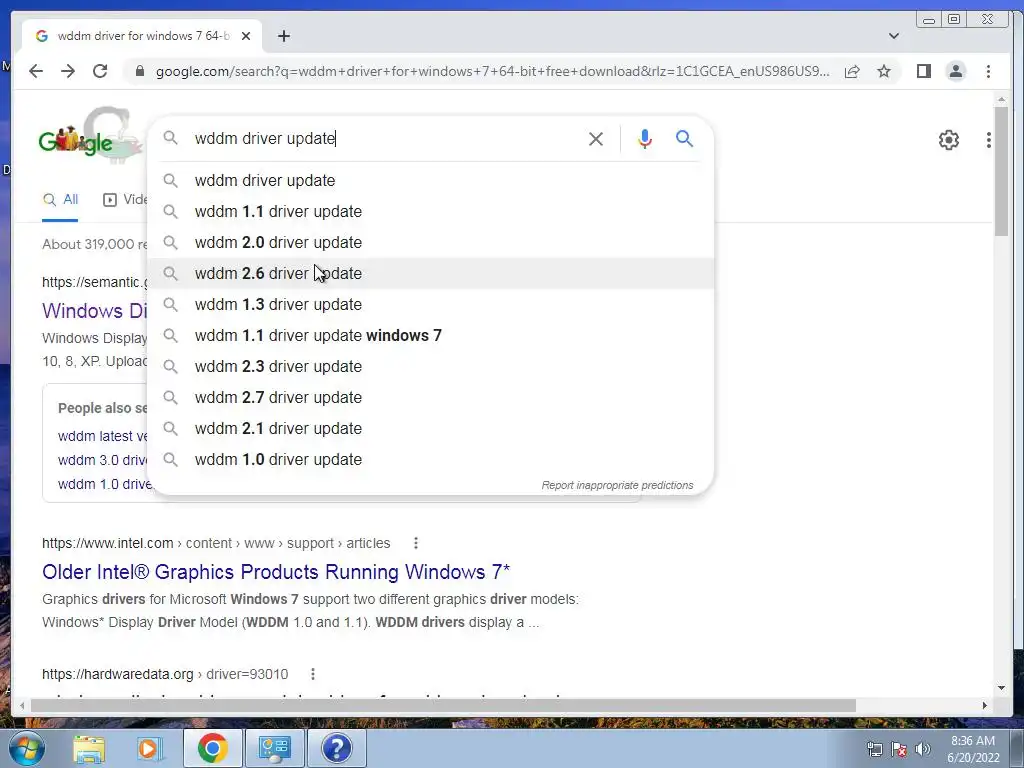1024x768 pixels.
Task: Select suggestion 'wddm 1.1 driver update'
Action: pyautogui.click(x=431, y=212)
